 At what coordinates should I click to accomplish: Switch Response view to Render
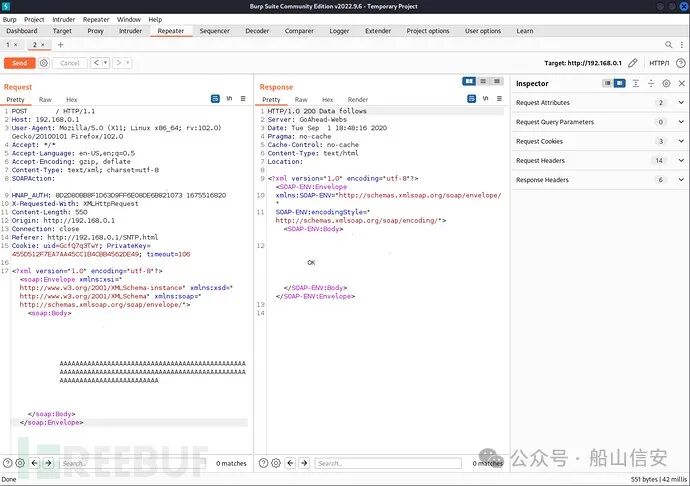357,99
